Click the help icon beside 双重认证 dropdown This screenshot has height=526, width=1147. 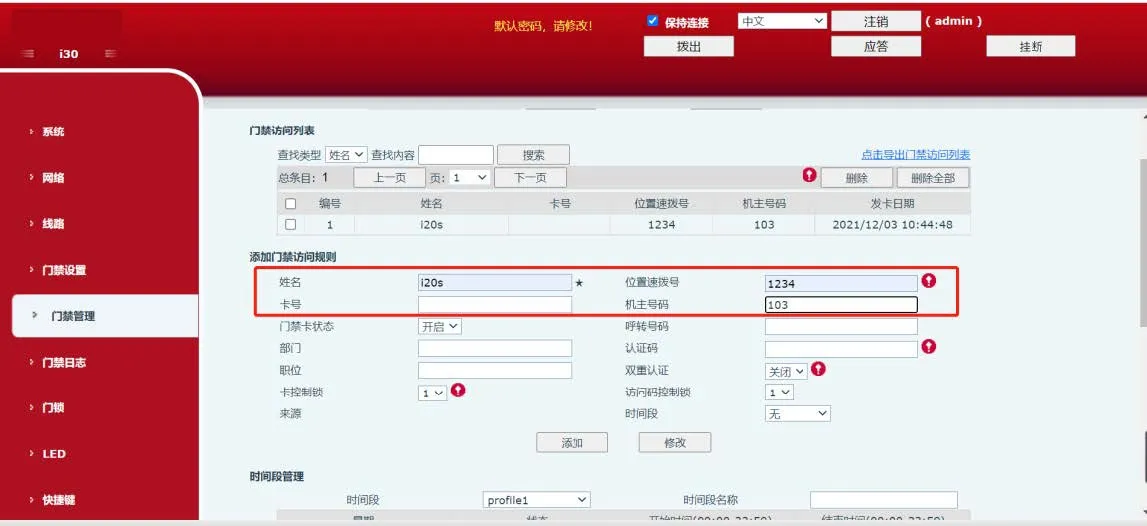818,369
